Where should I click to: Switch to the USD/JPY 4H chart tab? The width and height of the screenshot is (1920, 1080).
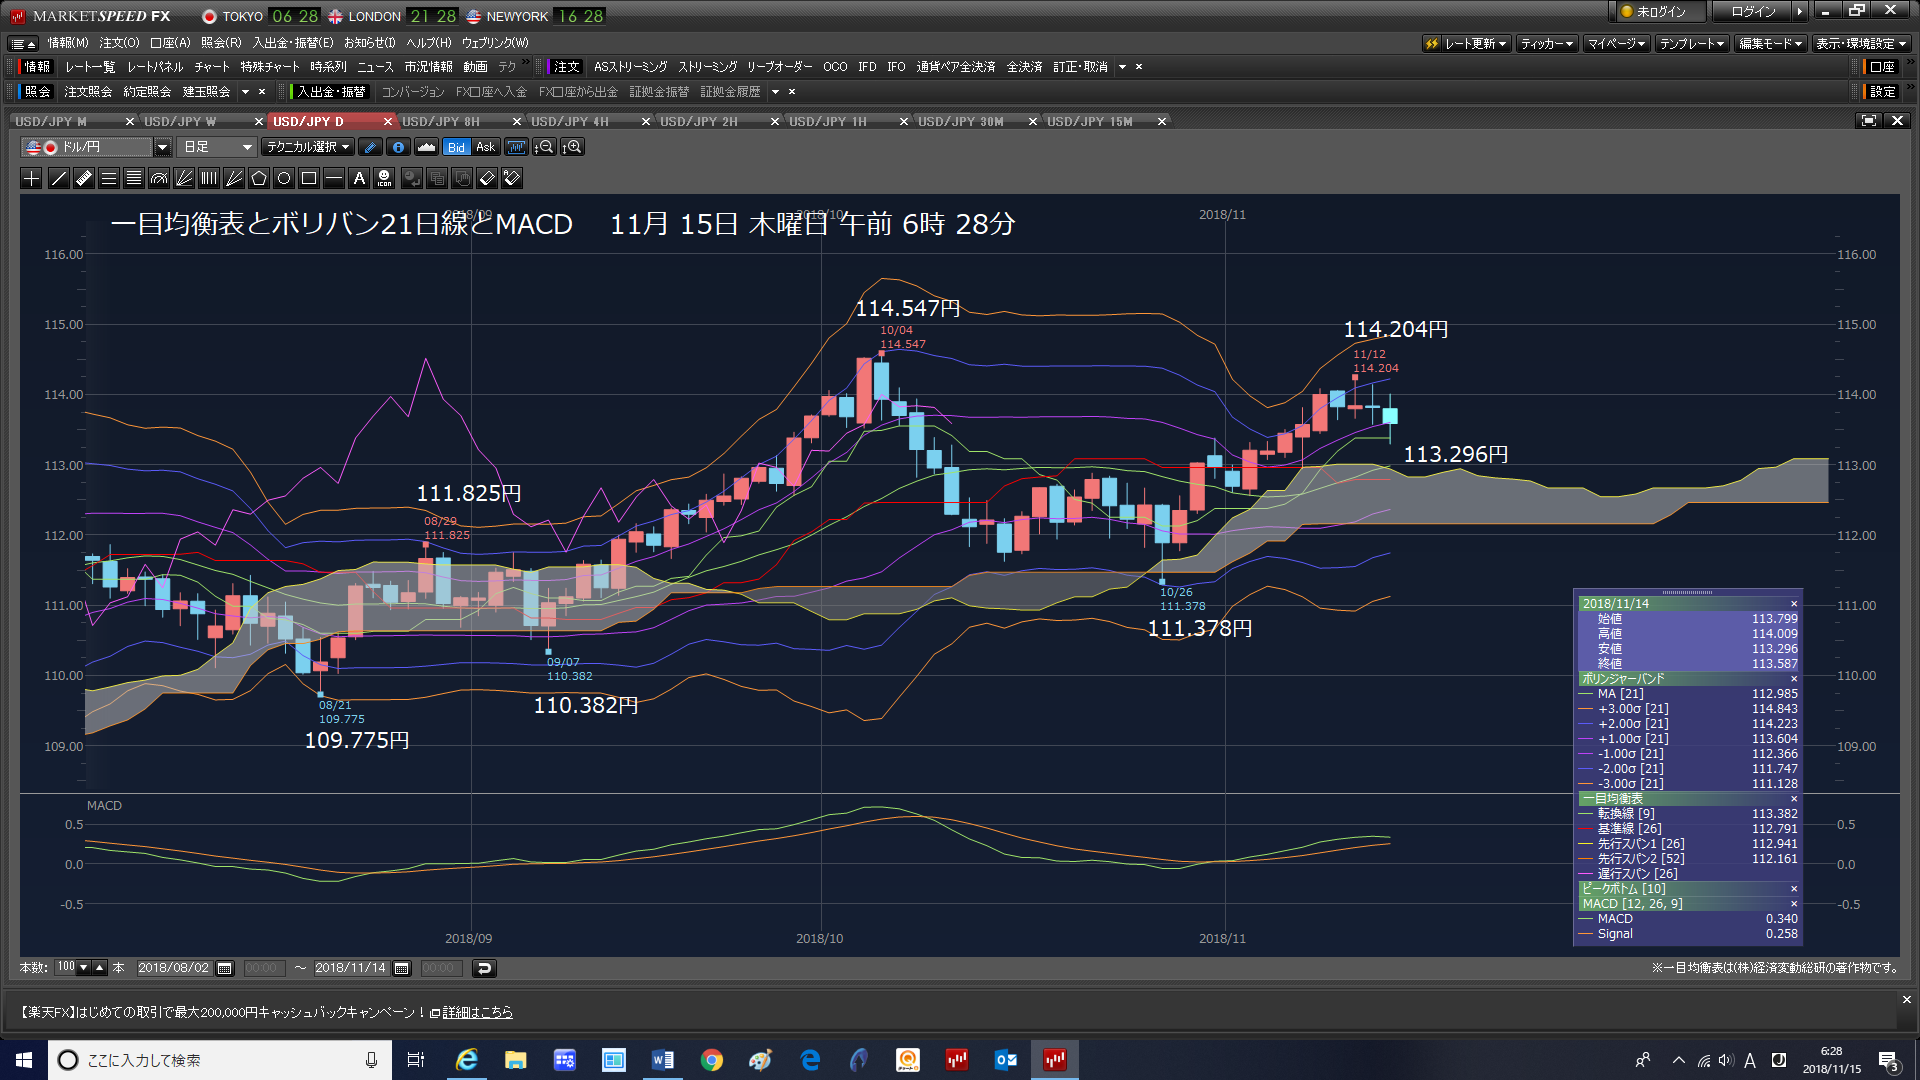(570, 121)
